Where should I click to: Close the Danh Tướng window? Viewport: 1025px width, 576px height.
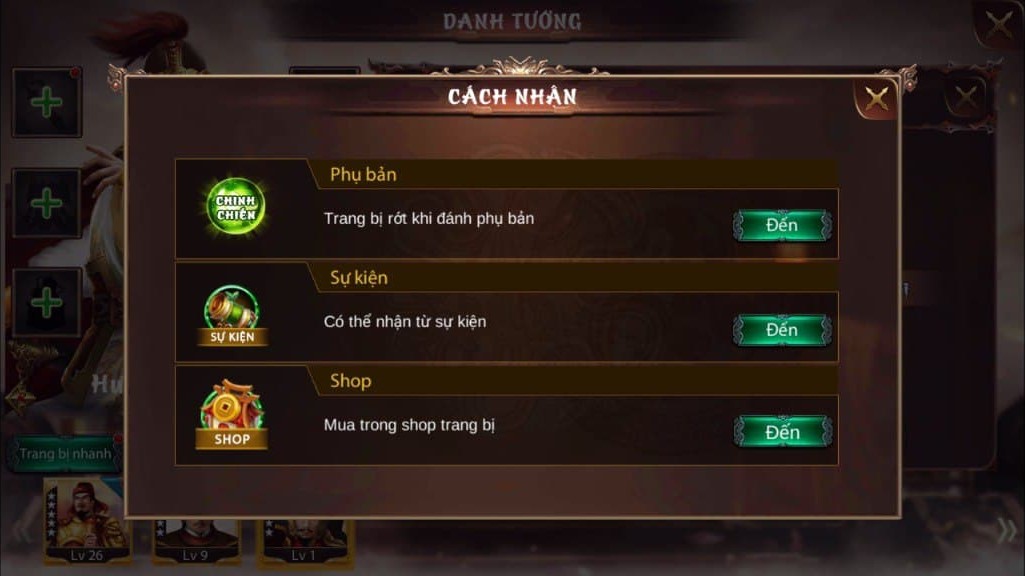(998, 25)
